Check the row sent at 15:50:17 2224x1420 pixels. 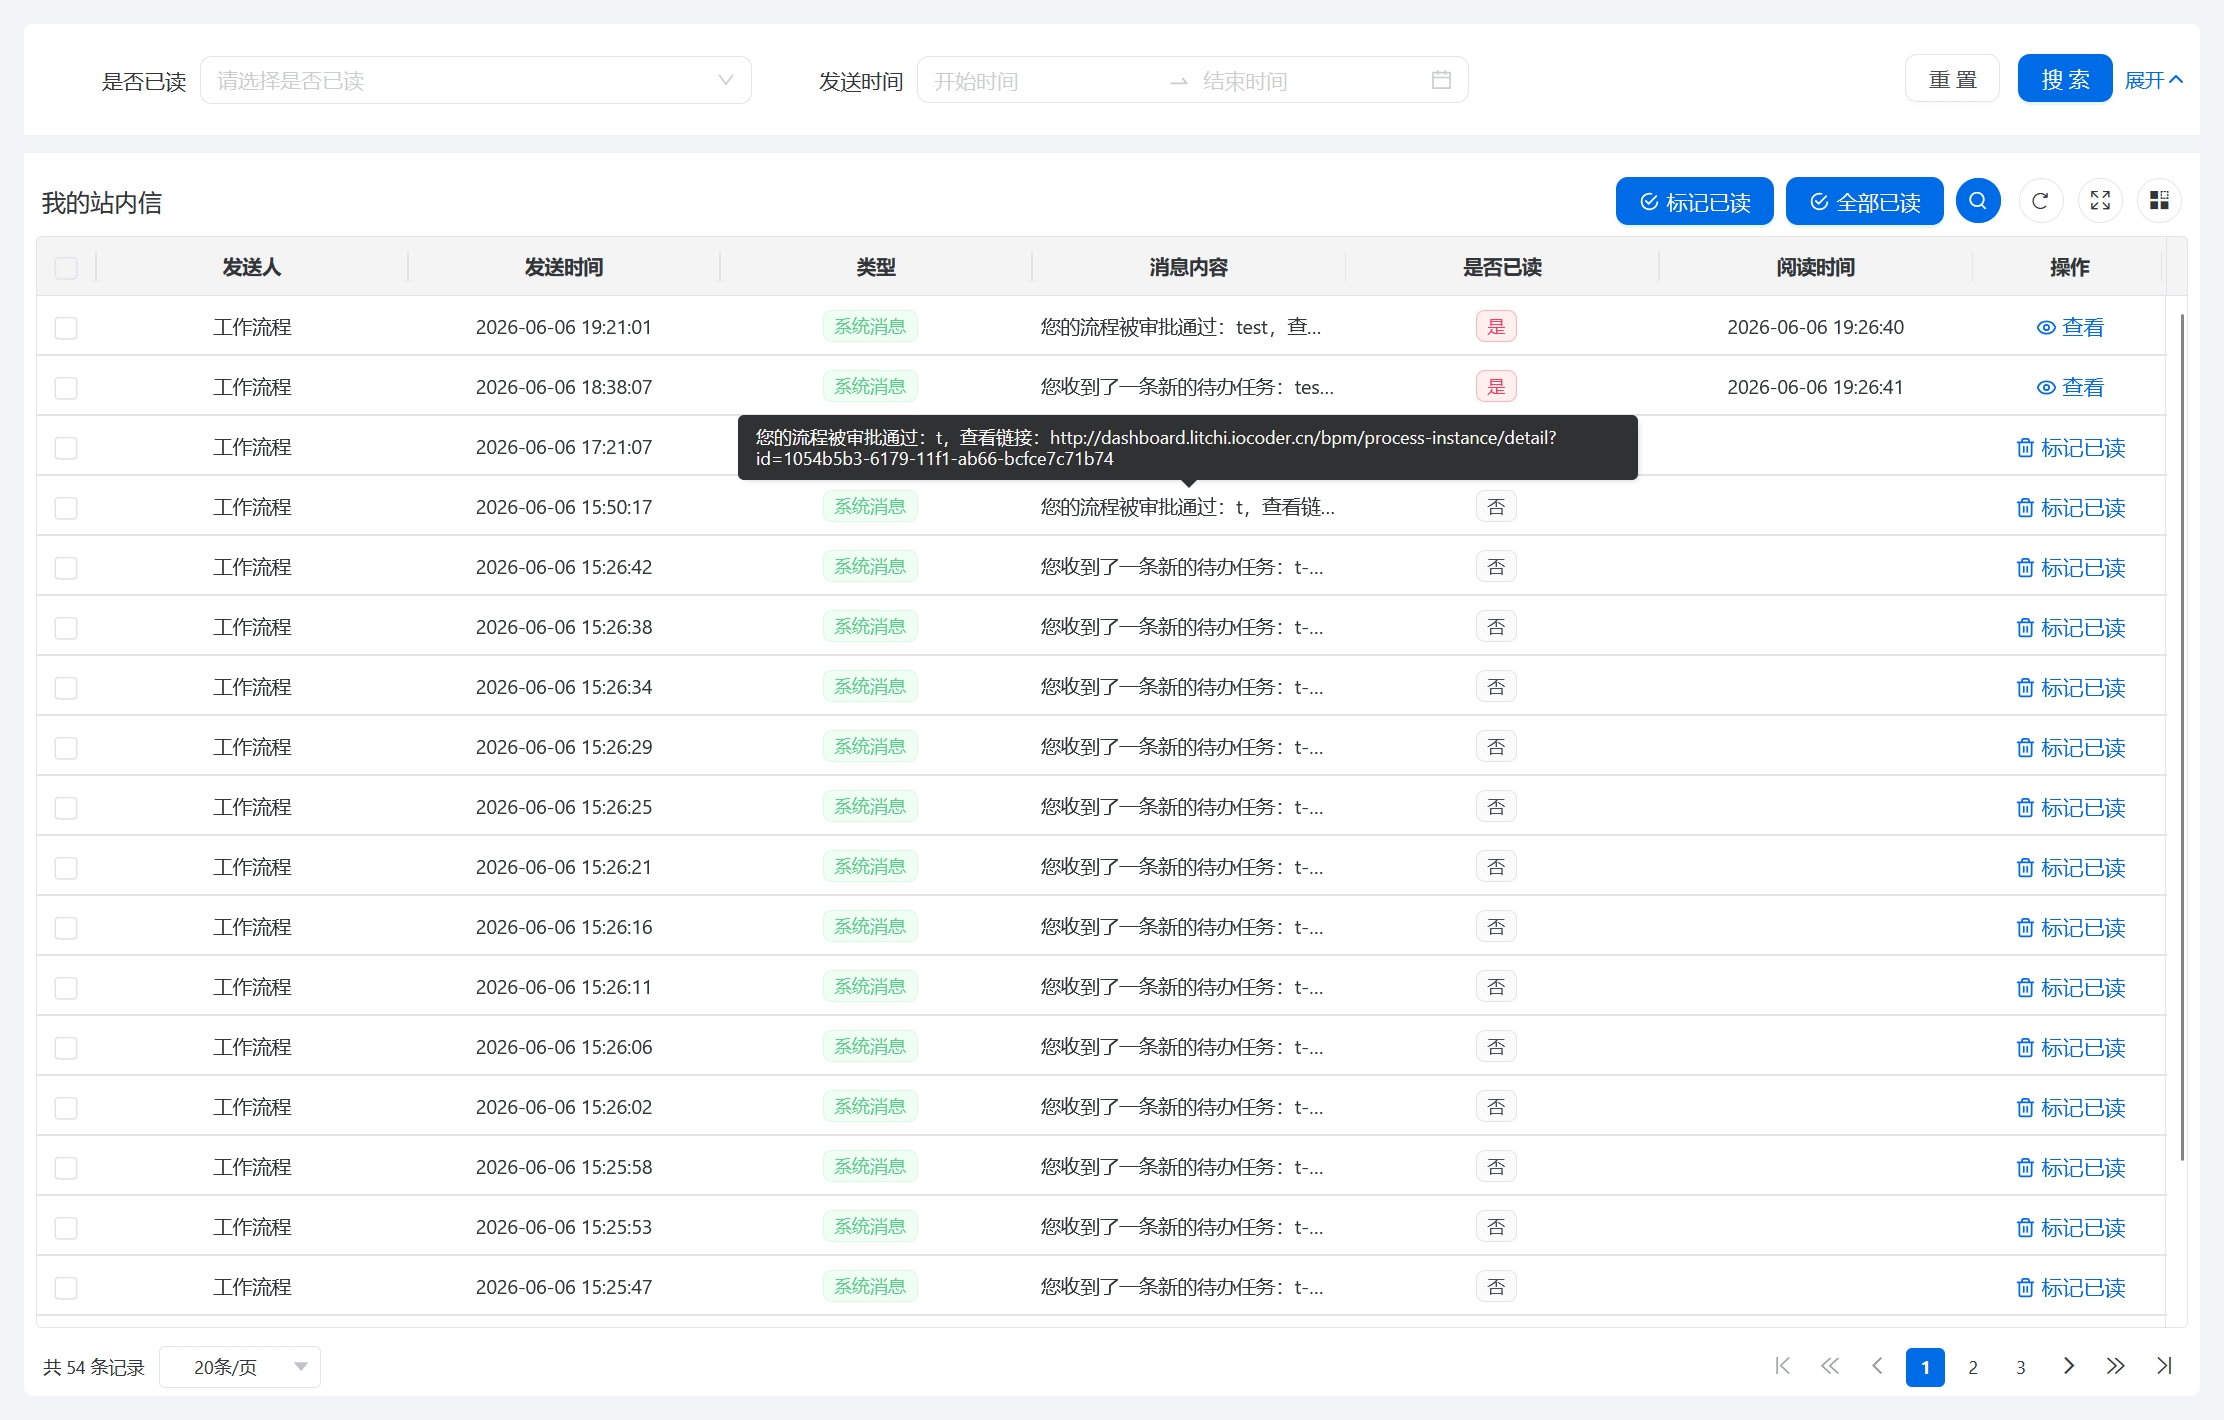pos(66,508)
